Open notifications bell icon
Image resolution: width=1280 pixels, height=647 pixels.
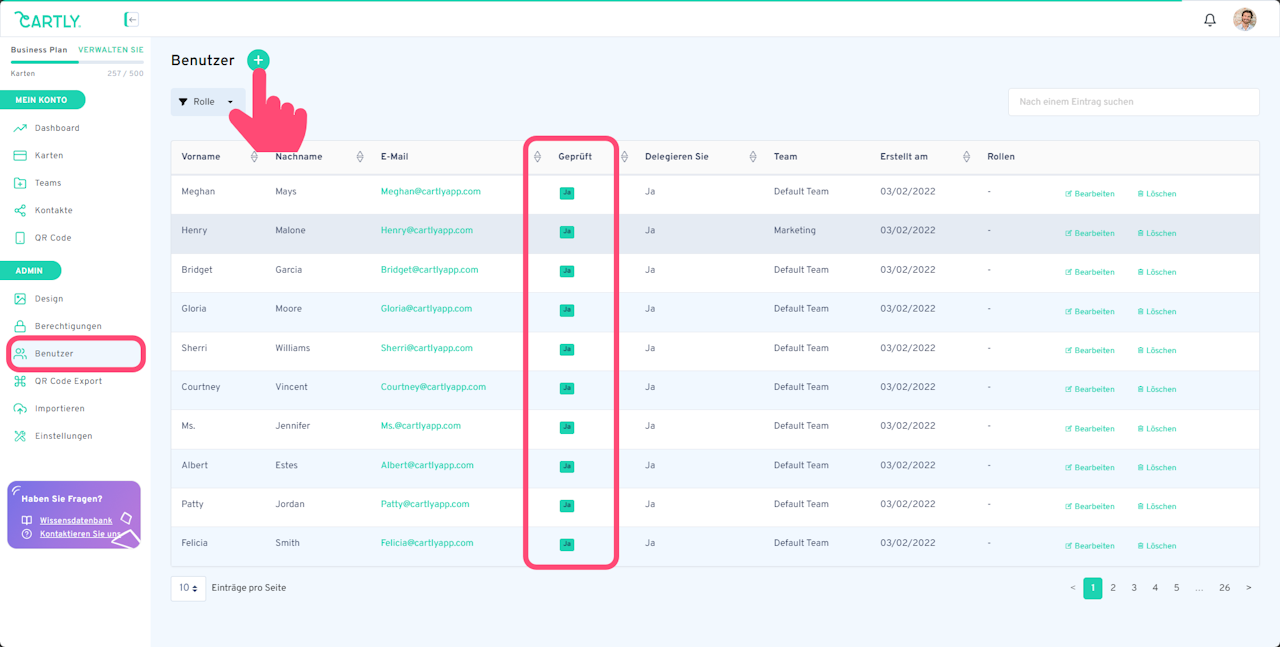[1210, 19]
